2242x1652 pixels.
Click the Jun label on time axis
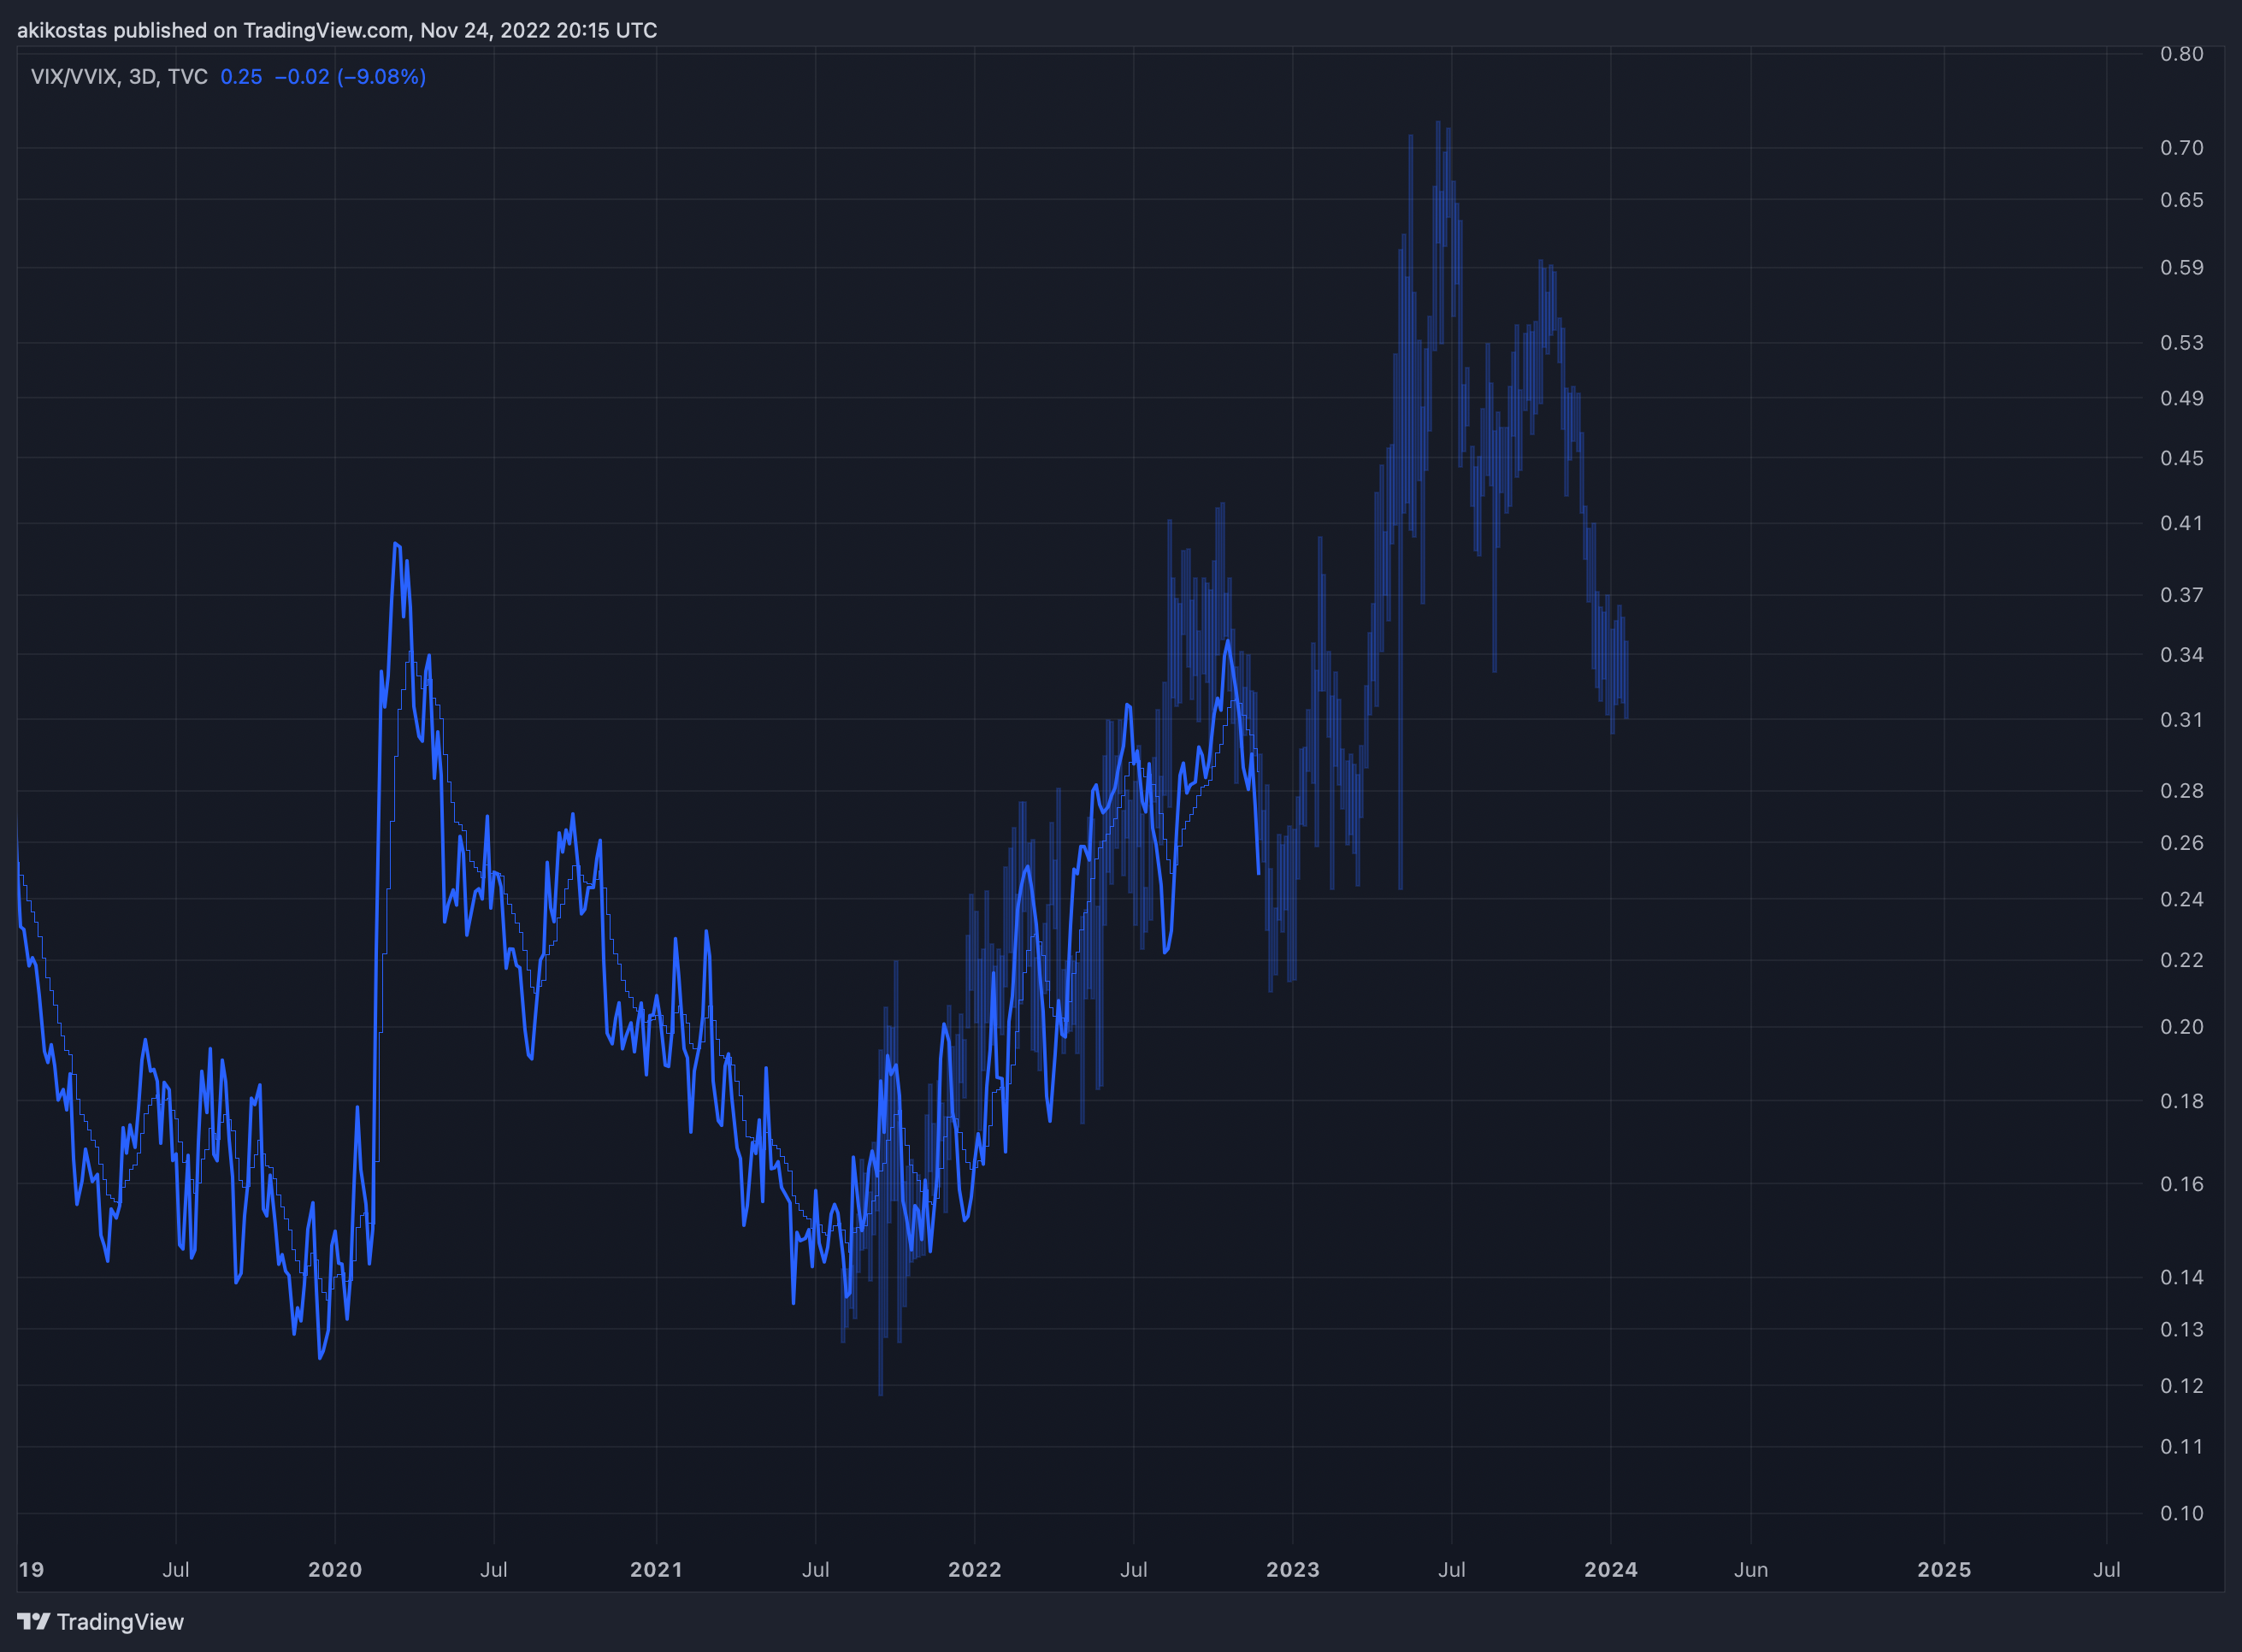pos(1751,1569)
